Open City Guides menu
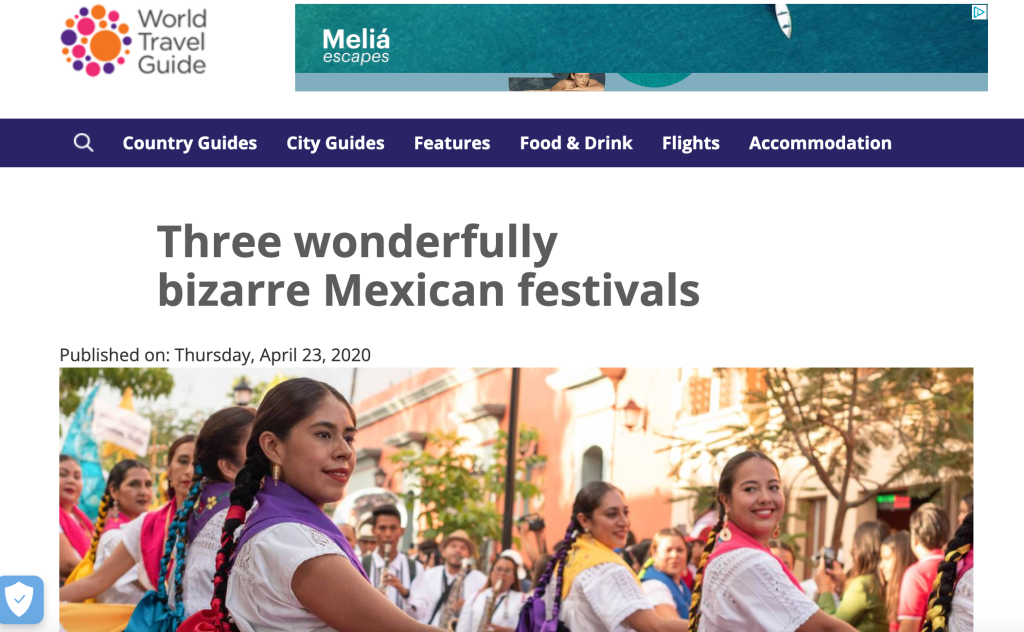Viewport: 1024px width, 632px height. 335,143
